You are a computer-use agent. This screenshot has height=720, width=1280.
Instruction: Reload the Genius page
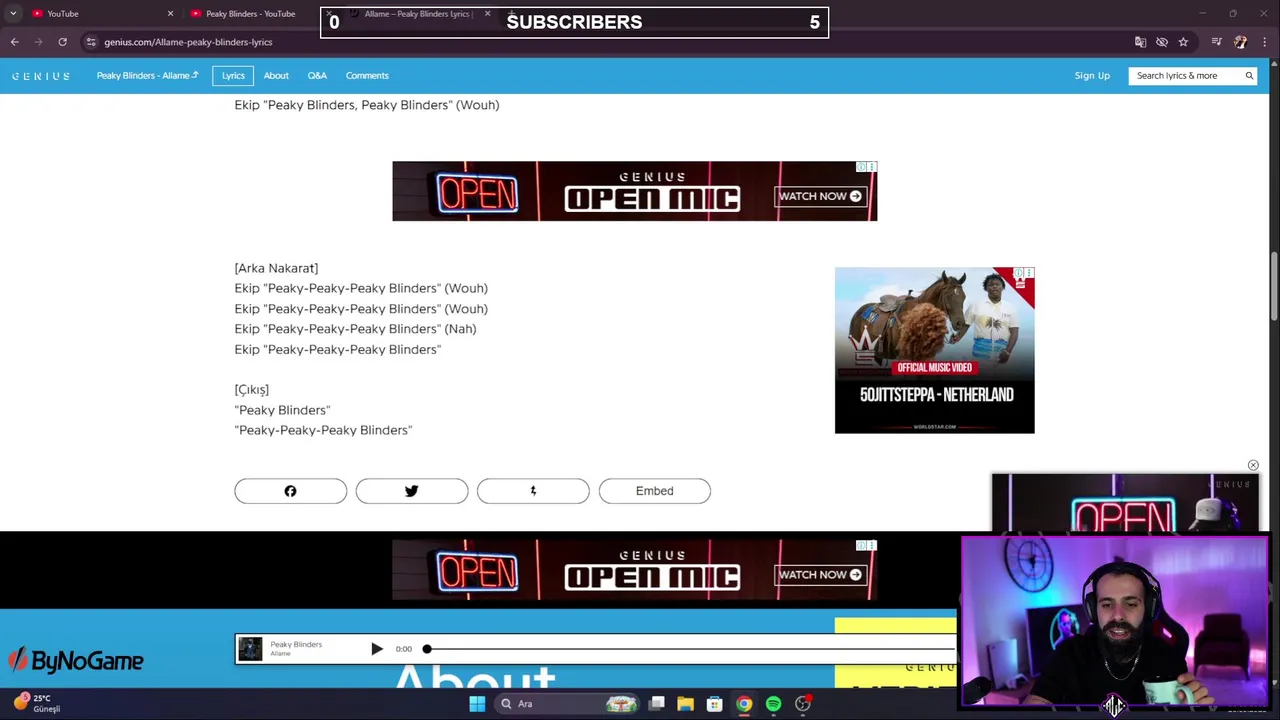[62, 42]
